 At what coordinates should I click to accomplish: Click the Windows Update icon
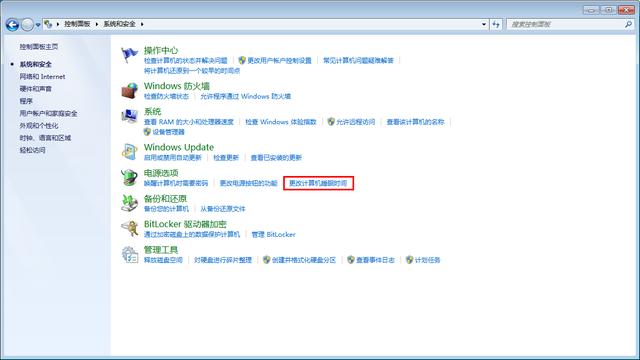click(x=129, y=152)
